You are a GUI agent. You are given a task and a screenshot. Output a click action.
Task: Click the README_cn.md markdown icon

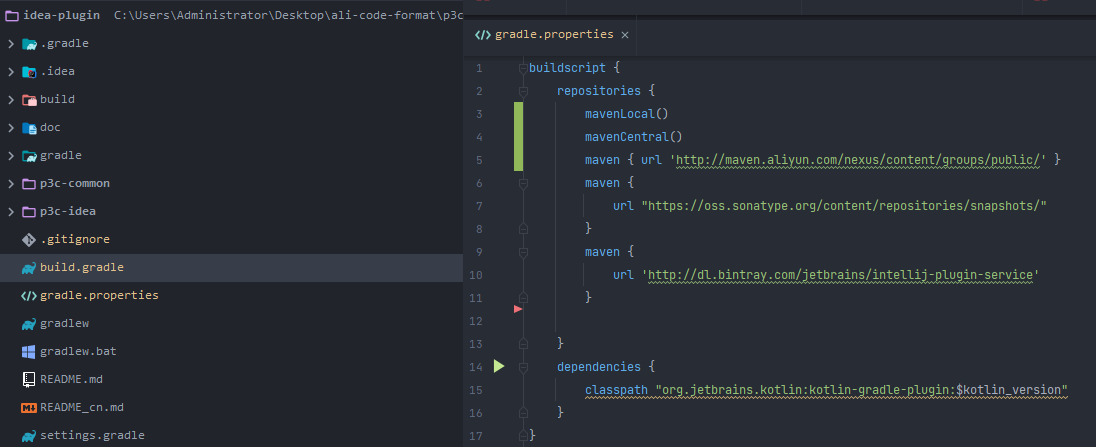29,407
